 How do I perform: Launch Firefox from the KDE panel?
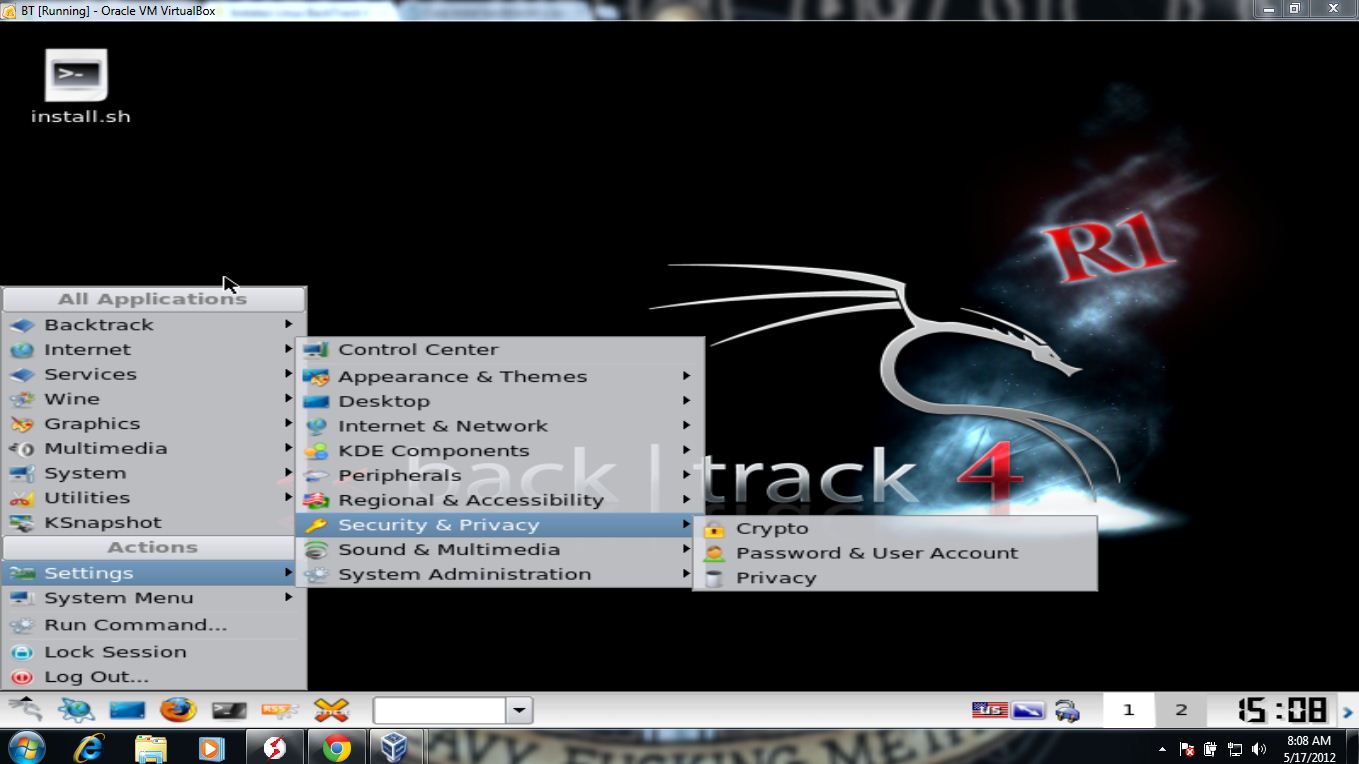tap(178, 710)
